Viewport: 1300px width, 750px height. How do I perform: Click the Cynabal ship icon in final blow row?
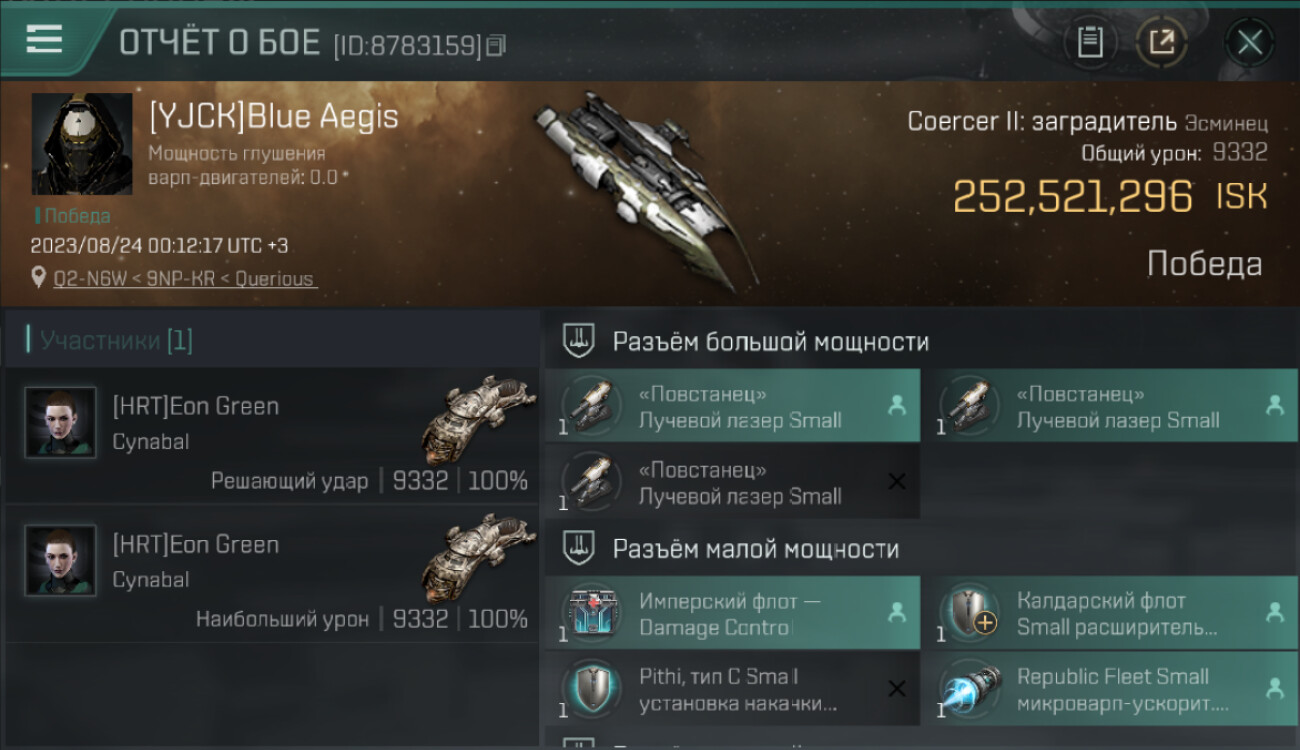[478, 419]
